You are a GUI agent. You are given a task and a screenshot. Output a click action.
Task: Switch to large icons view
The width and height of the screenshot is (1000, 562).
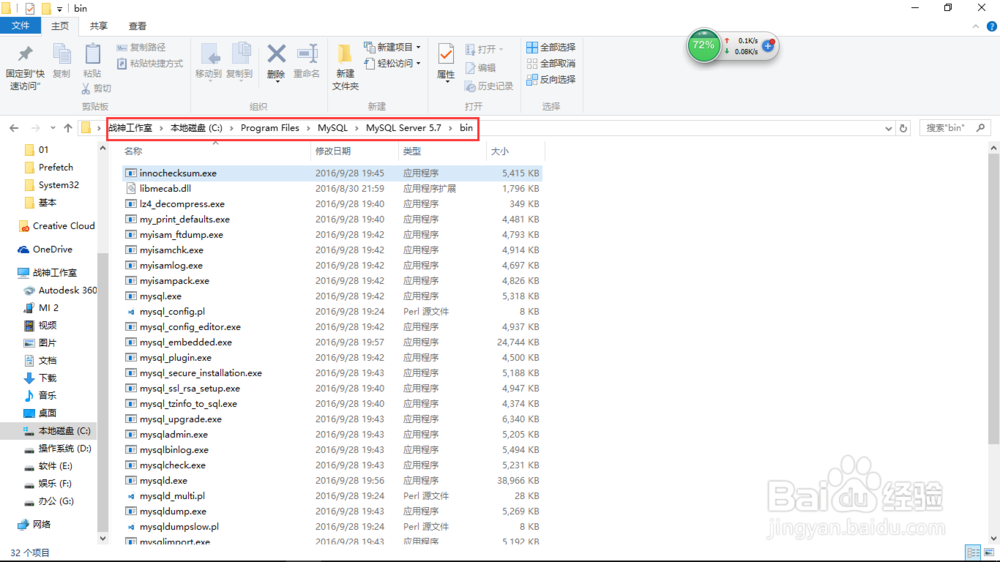[x=989, y=552]
